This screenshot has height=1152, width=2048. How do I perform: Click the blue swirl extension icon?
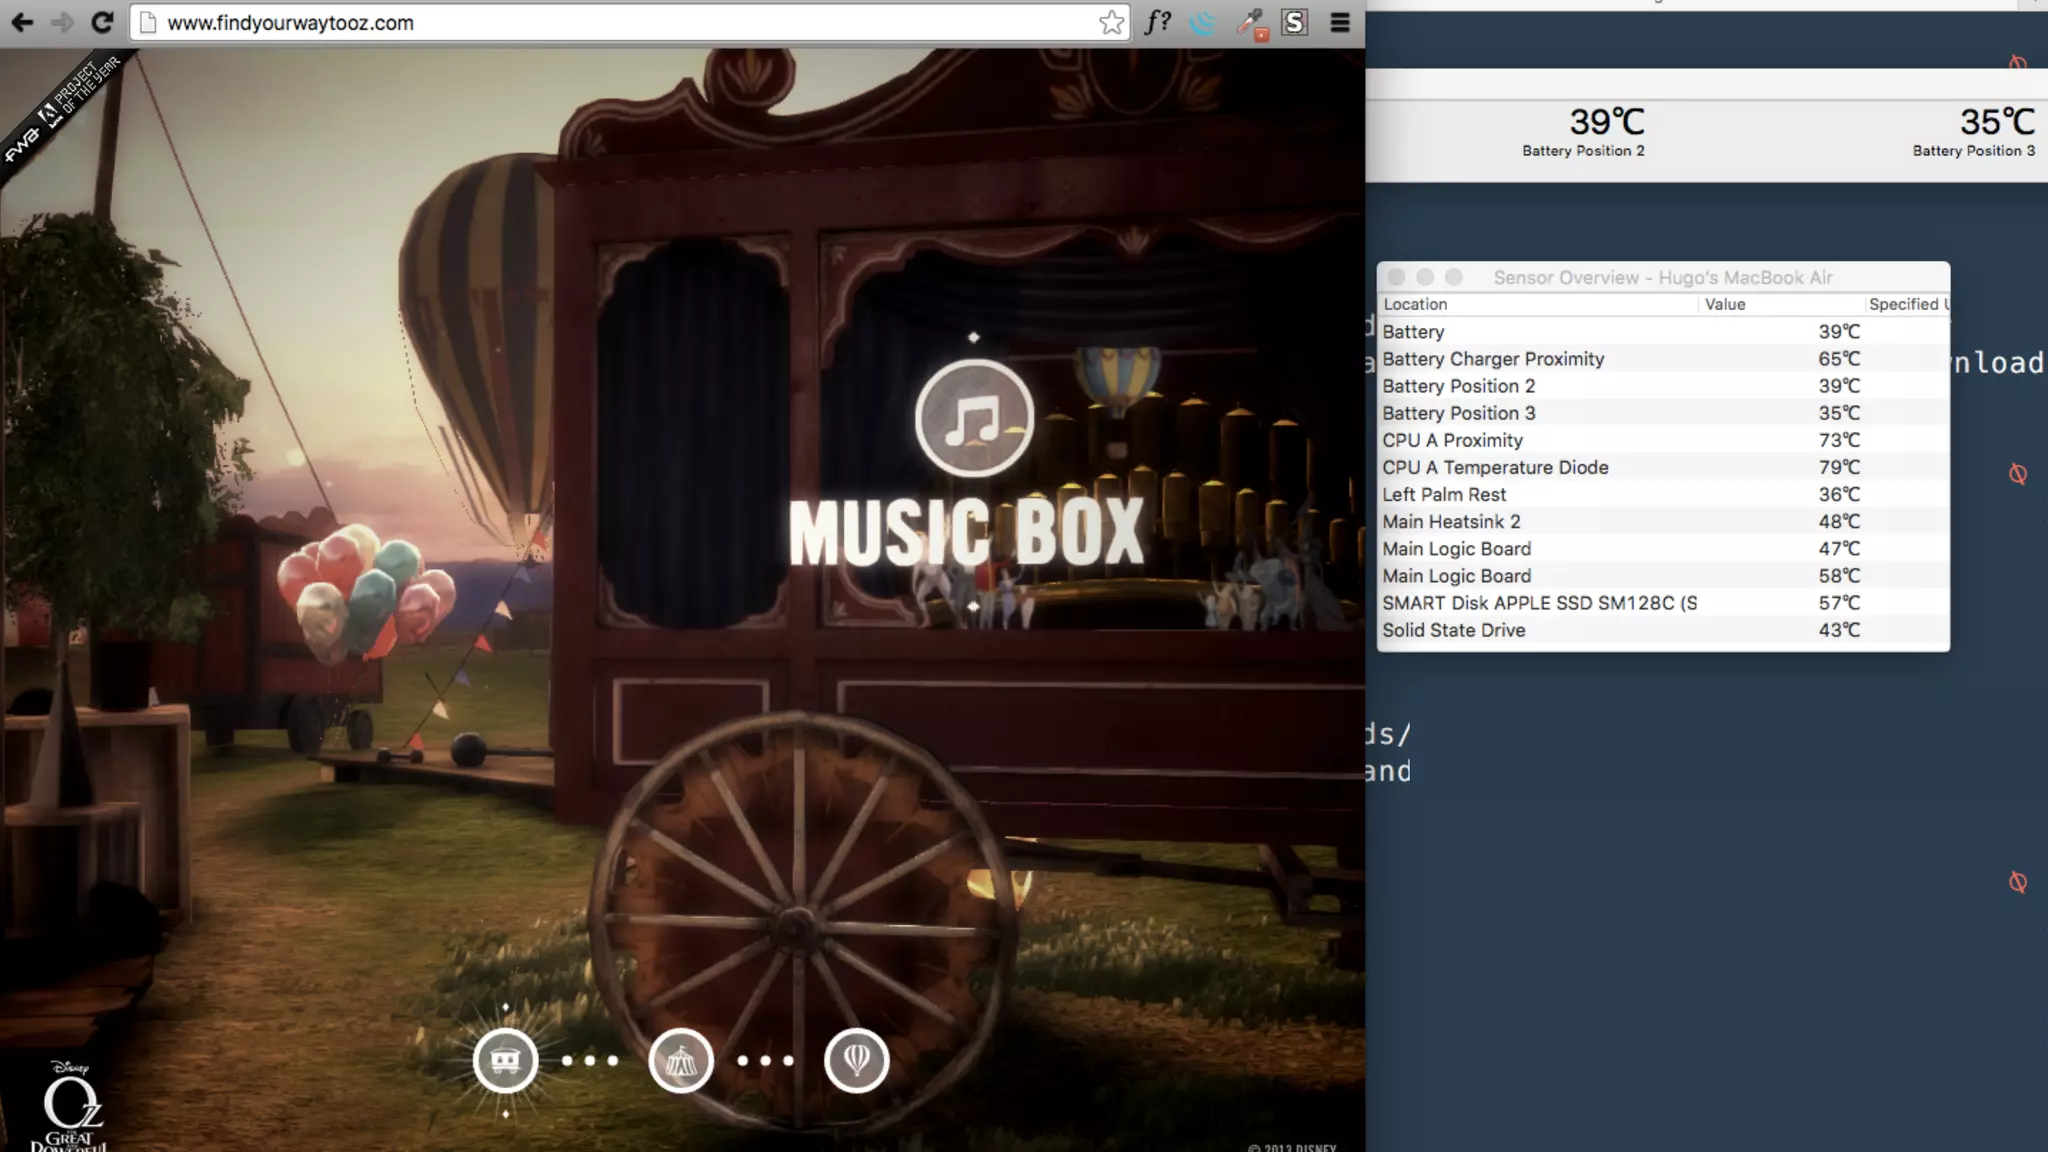click(x=1203, y=22)
